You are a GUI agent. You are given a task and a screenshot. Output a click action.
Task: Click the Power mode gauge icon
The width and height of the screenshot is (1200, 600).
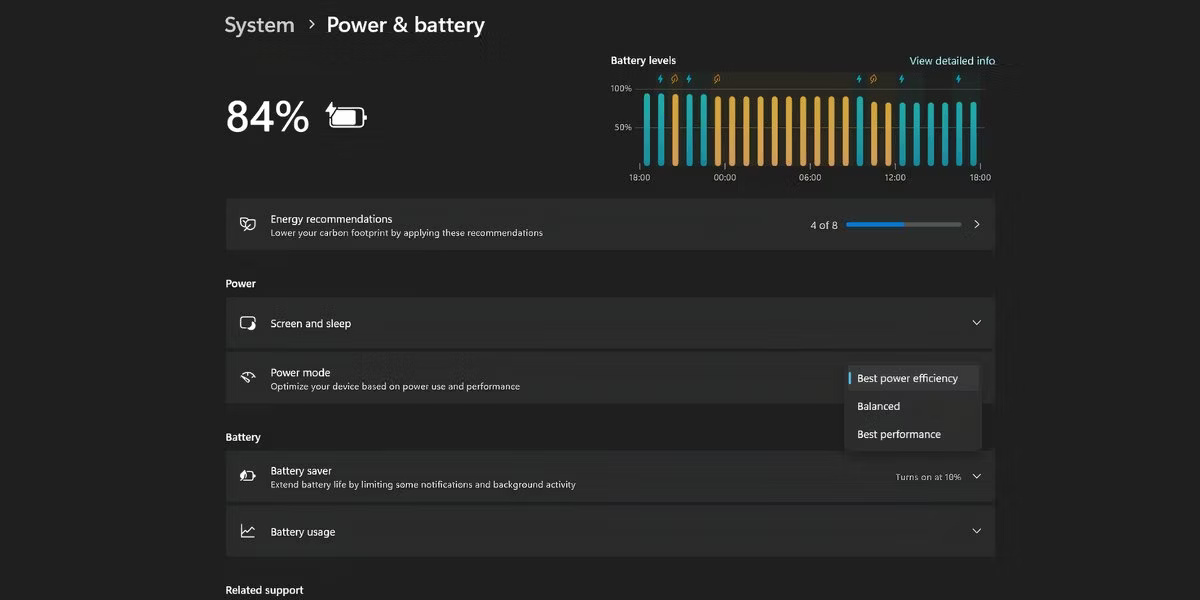click(x=248, y=378)
